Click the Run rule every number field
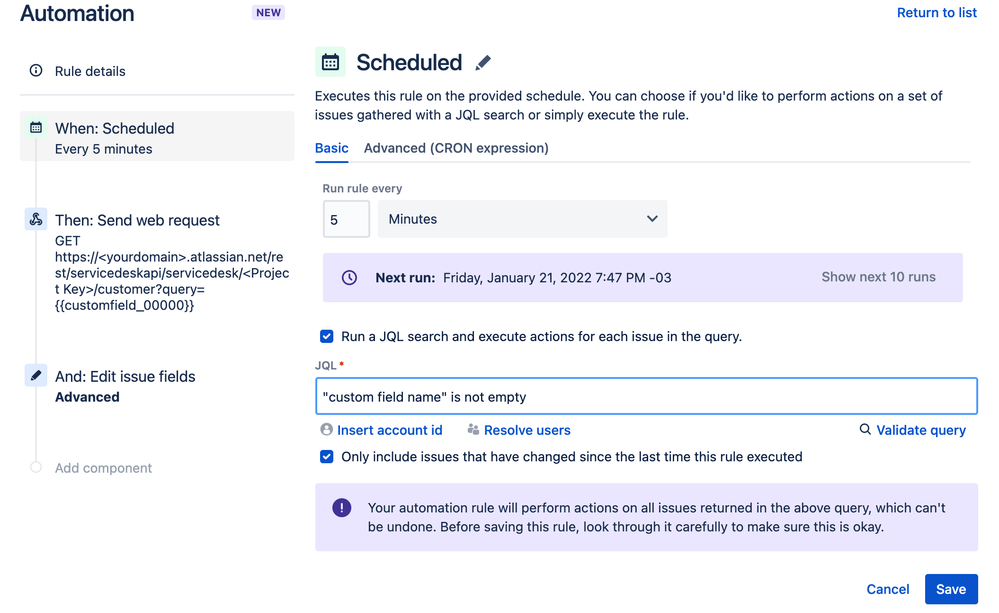The height and width of the screenshot is (613, 999). coord(346,219)
